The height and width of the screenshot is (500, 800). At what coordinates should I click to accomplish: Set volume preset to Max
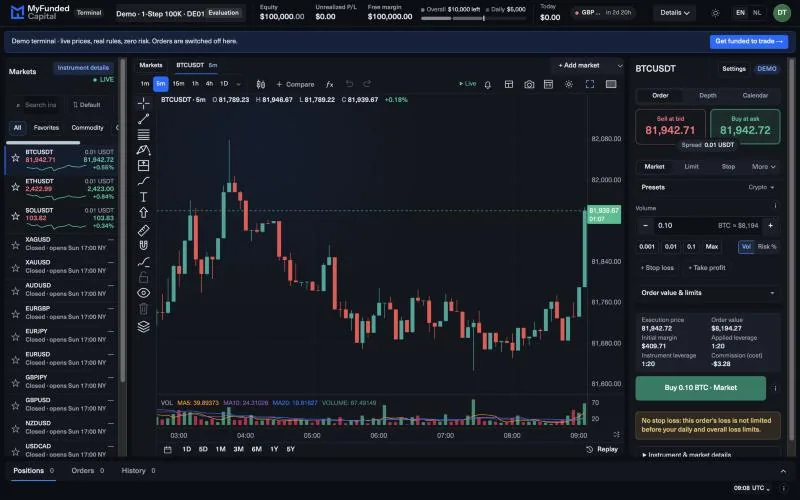coord(712,247)
